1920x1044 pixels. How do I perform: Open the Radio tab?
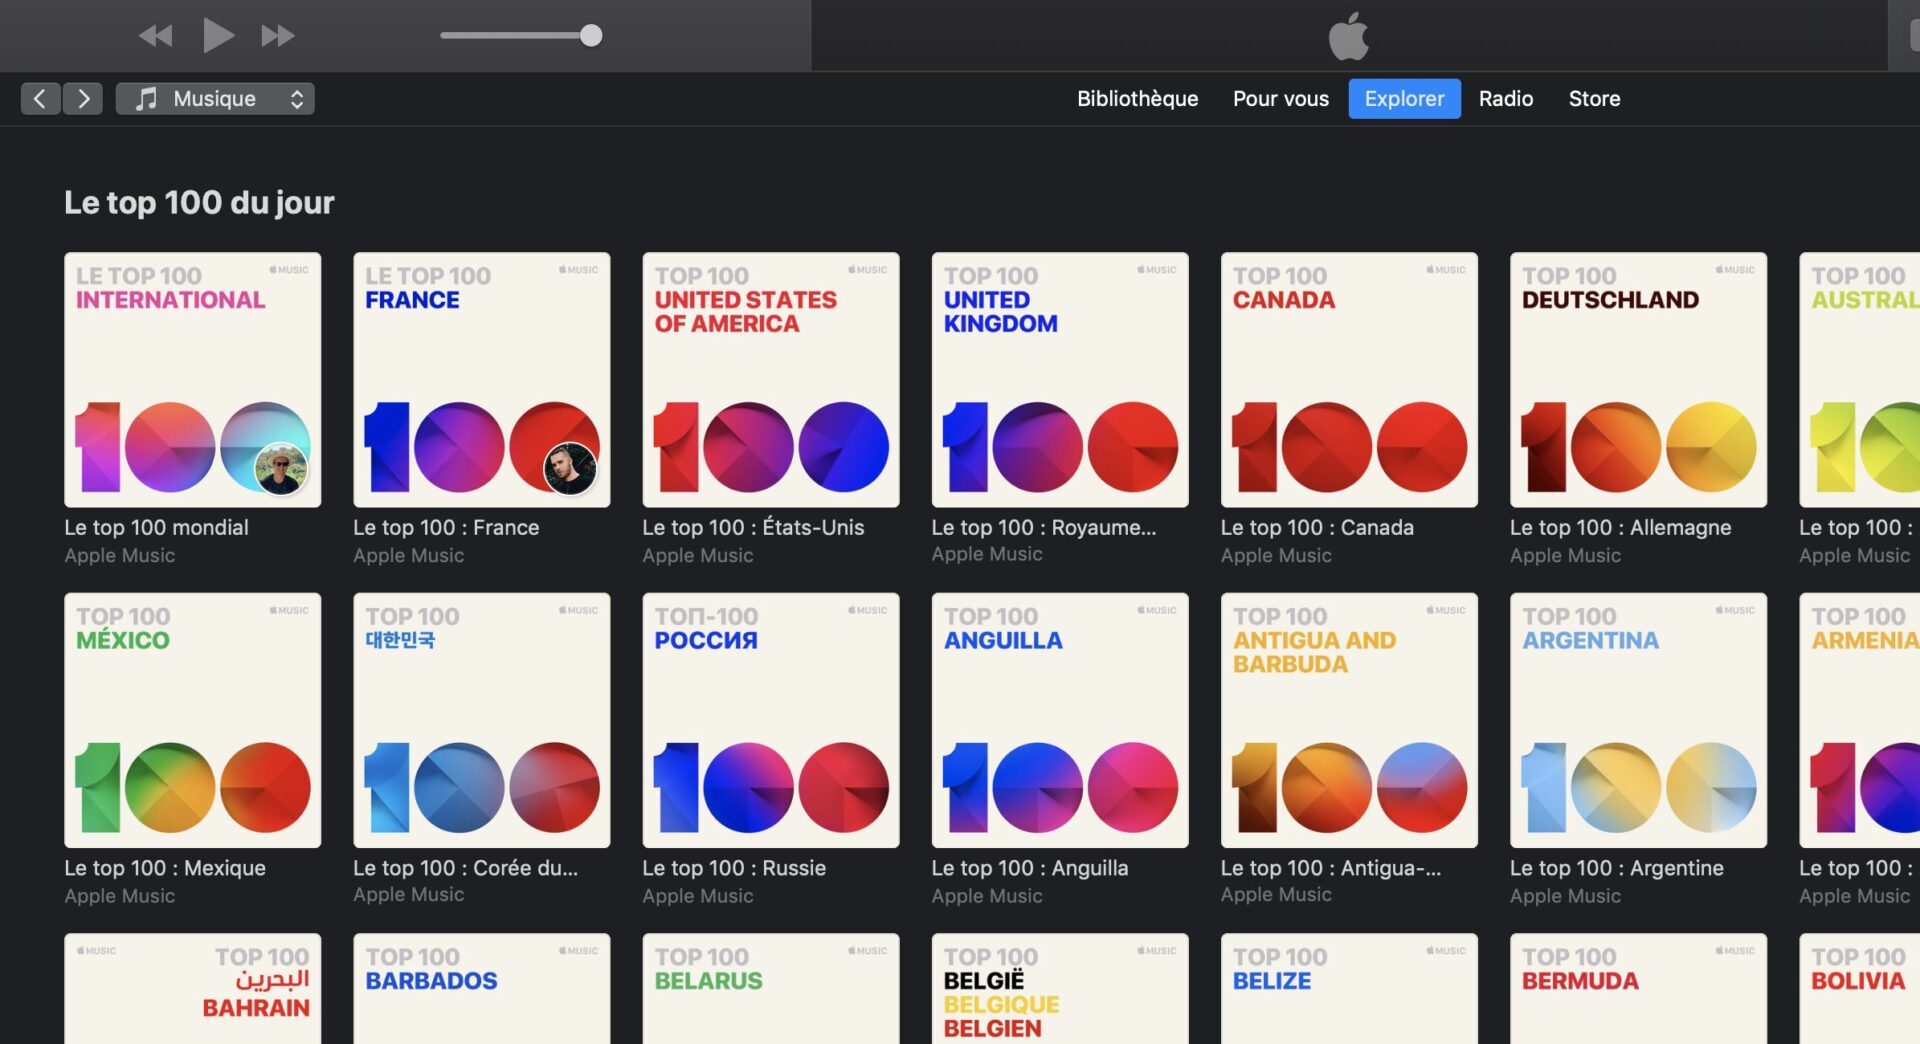point(1506,98)
